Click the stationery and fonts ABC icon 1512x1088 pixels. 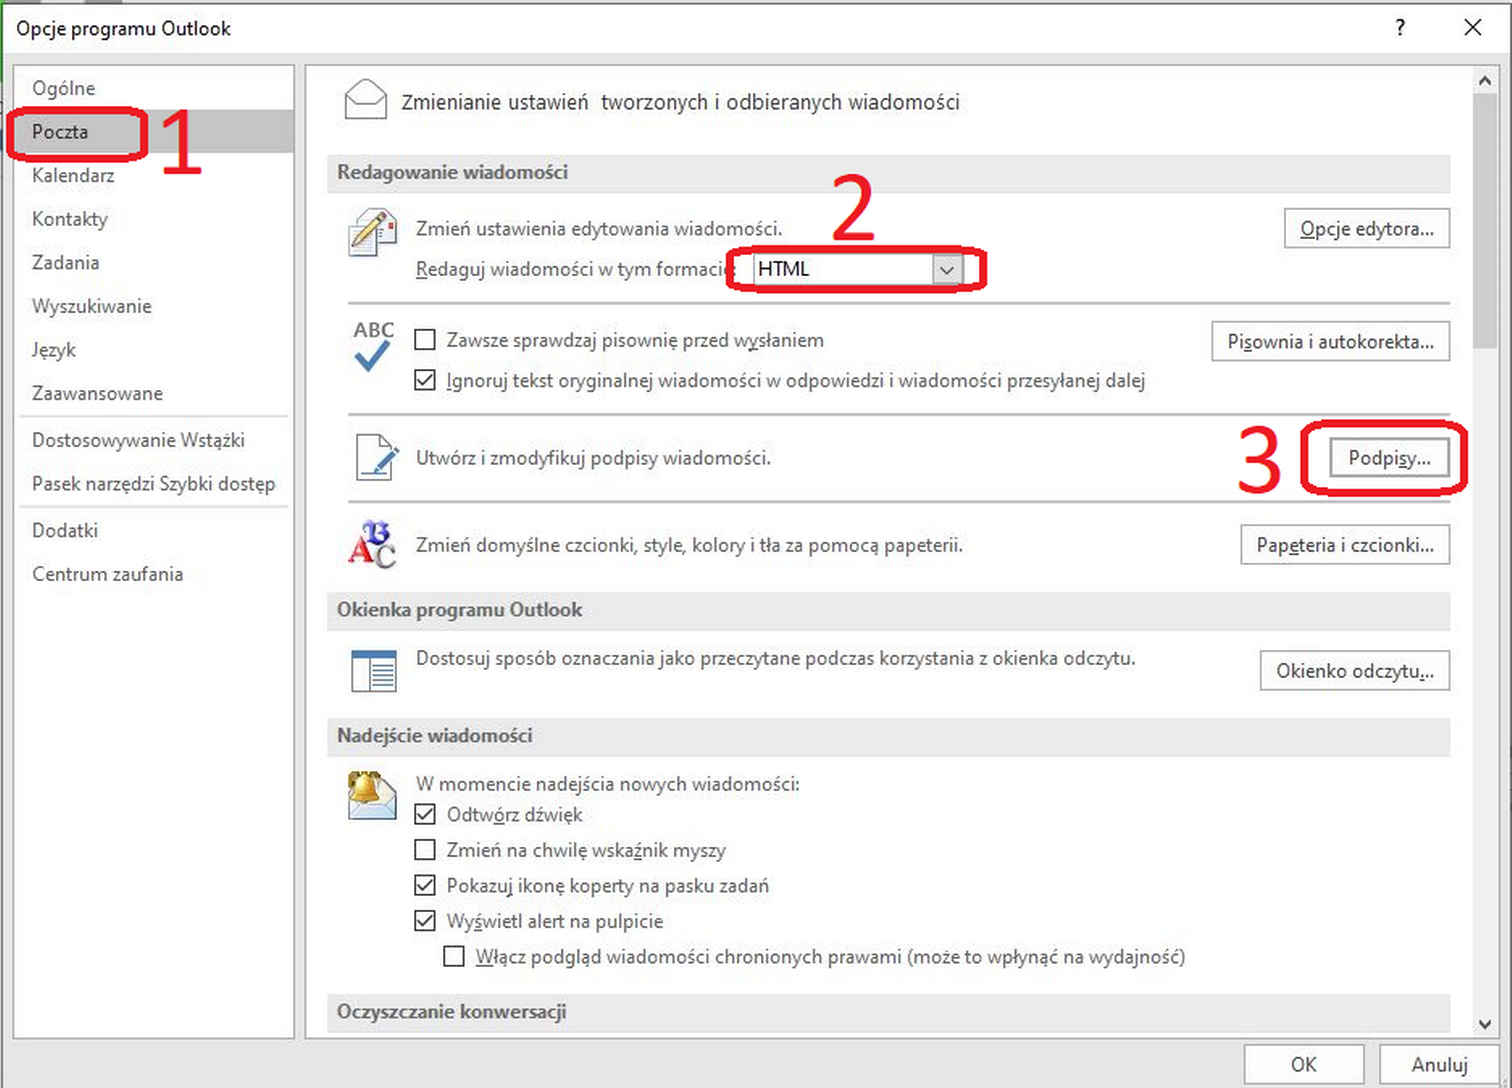click(x=372, y=545)
